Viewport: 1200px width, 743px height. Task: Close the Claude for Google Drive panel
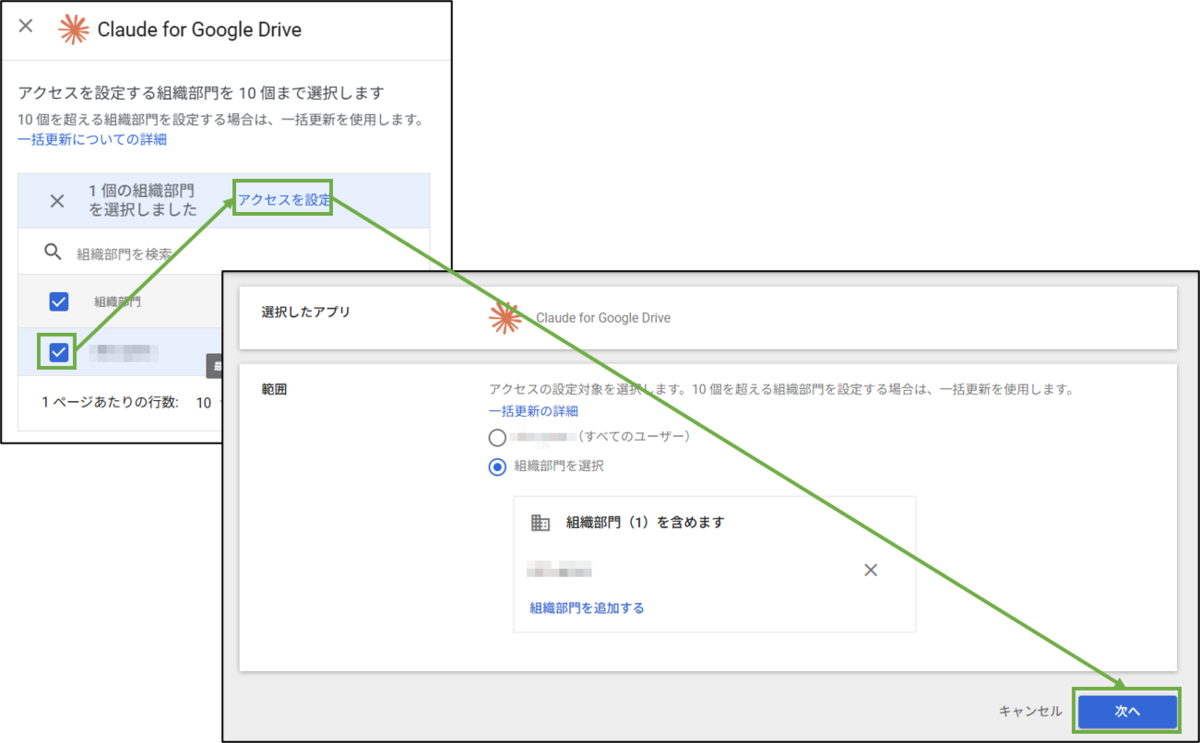coord(26,26)
